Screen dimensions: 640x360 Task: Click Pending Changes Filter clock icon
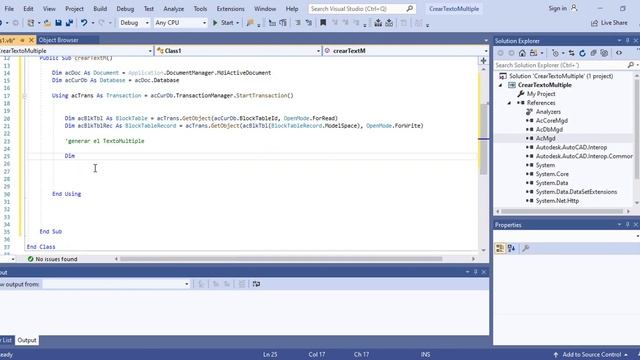click(x=555, y=53)
